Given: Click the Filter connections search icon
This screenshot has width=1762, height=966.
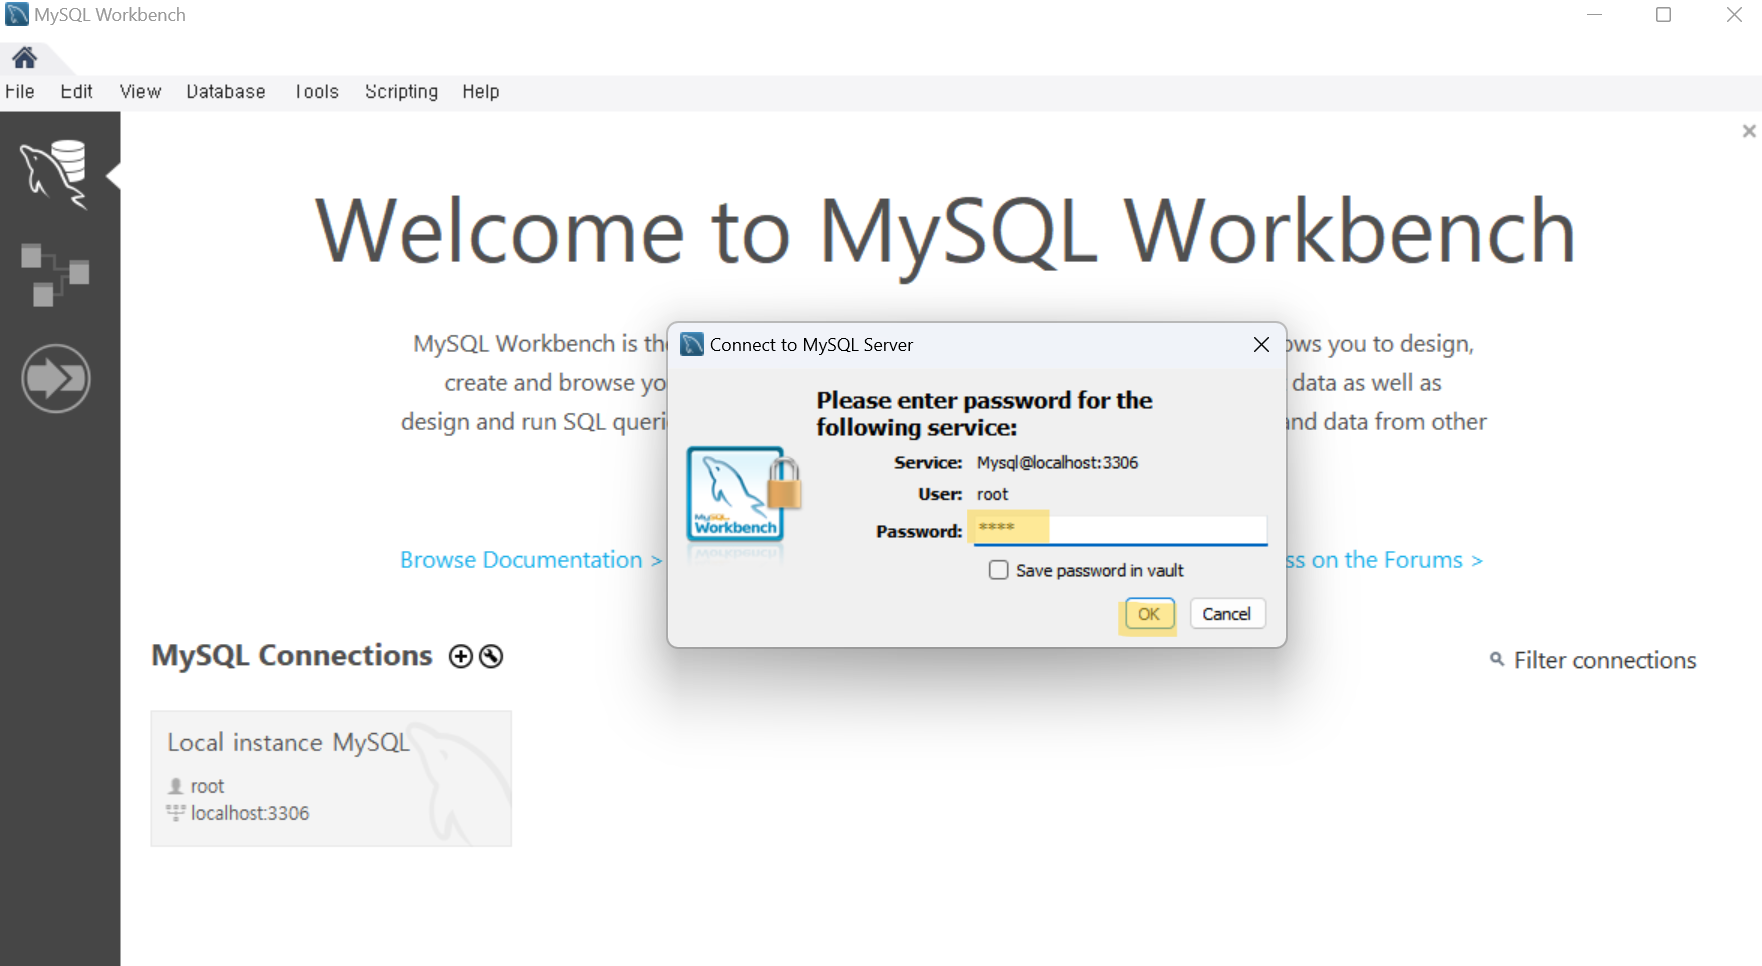Looking at the screenshot, I should coord(1497,659).
